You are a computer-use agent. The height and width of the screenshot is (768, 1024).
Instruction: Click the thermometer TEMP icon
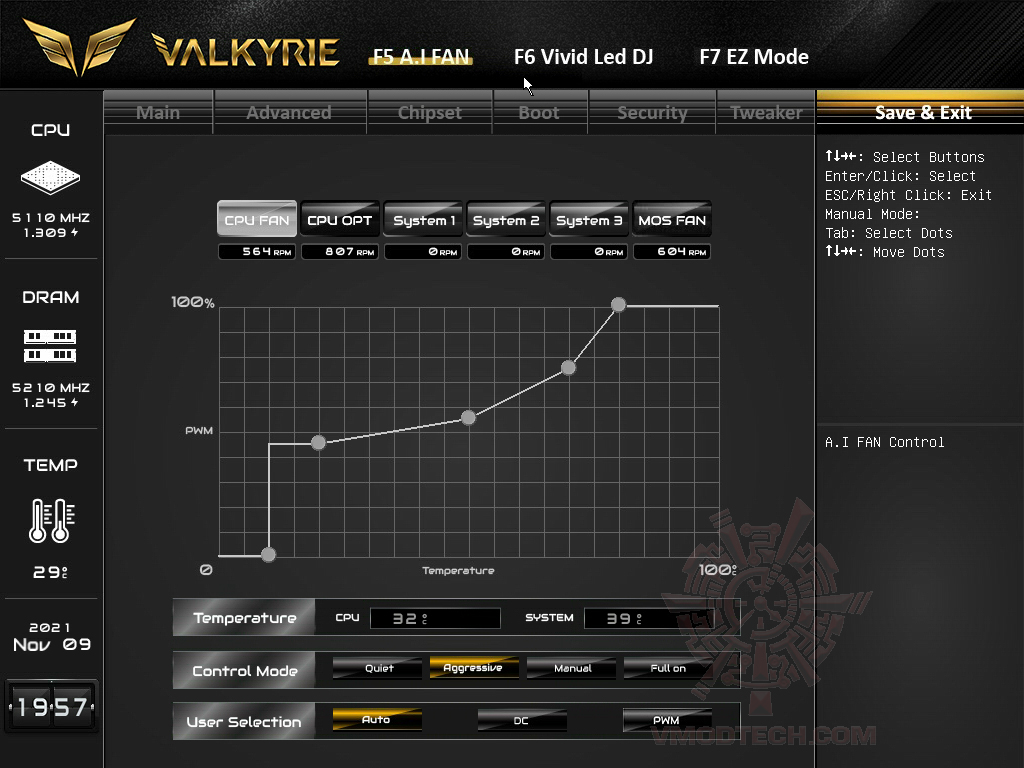click(51, 520)
